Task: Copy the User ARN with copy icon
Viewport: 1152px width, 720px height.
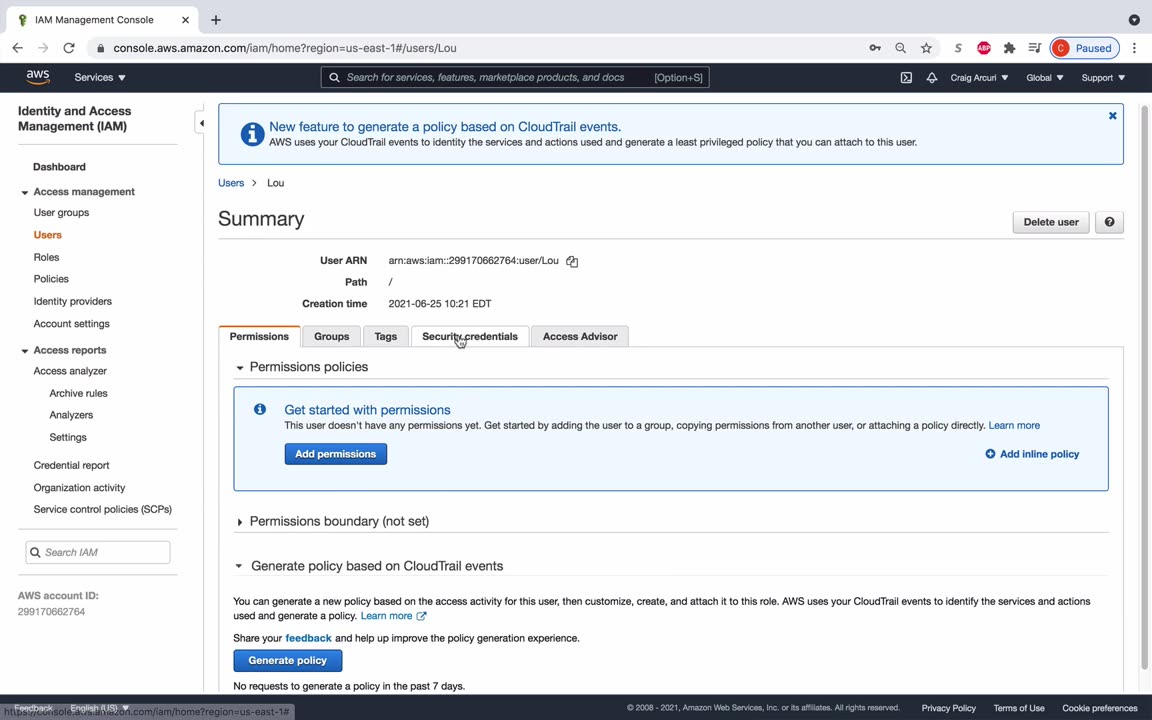Action: (x=572, y=261)
